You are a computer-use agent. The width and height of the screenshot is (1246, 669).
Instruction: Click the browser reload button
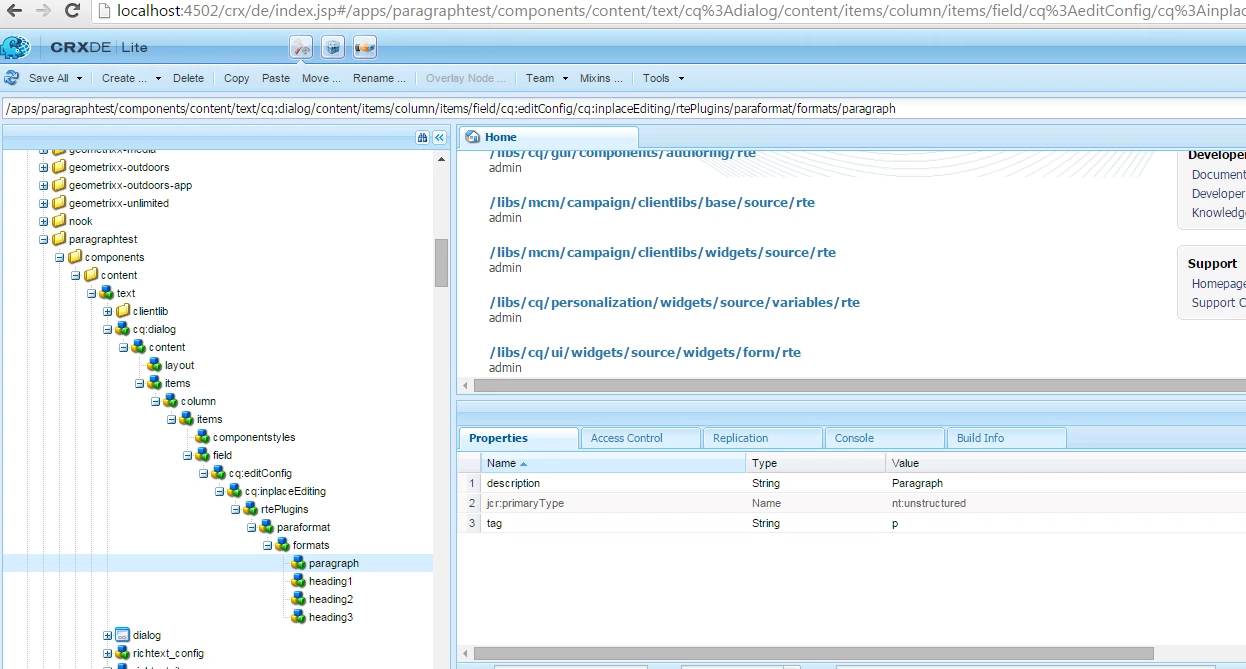coord(73,11)
